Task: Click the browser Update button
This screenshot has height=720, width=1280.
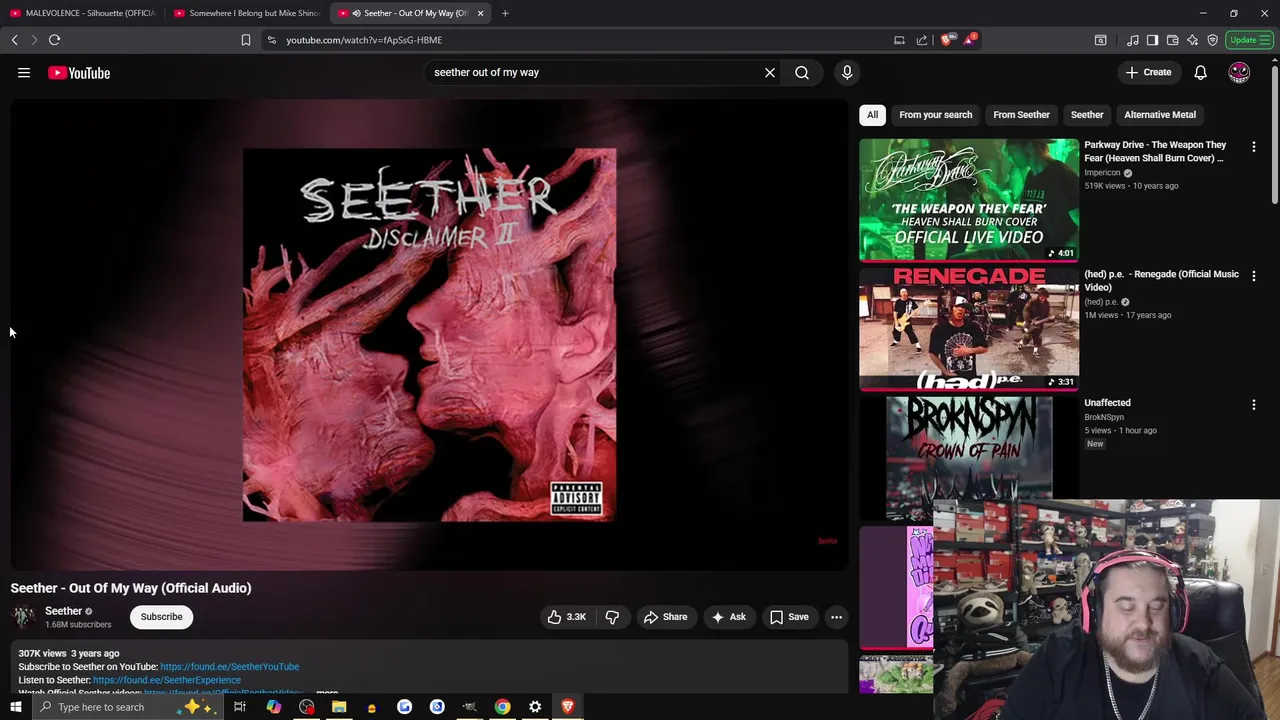Action: point(1249,40)
